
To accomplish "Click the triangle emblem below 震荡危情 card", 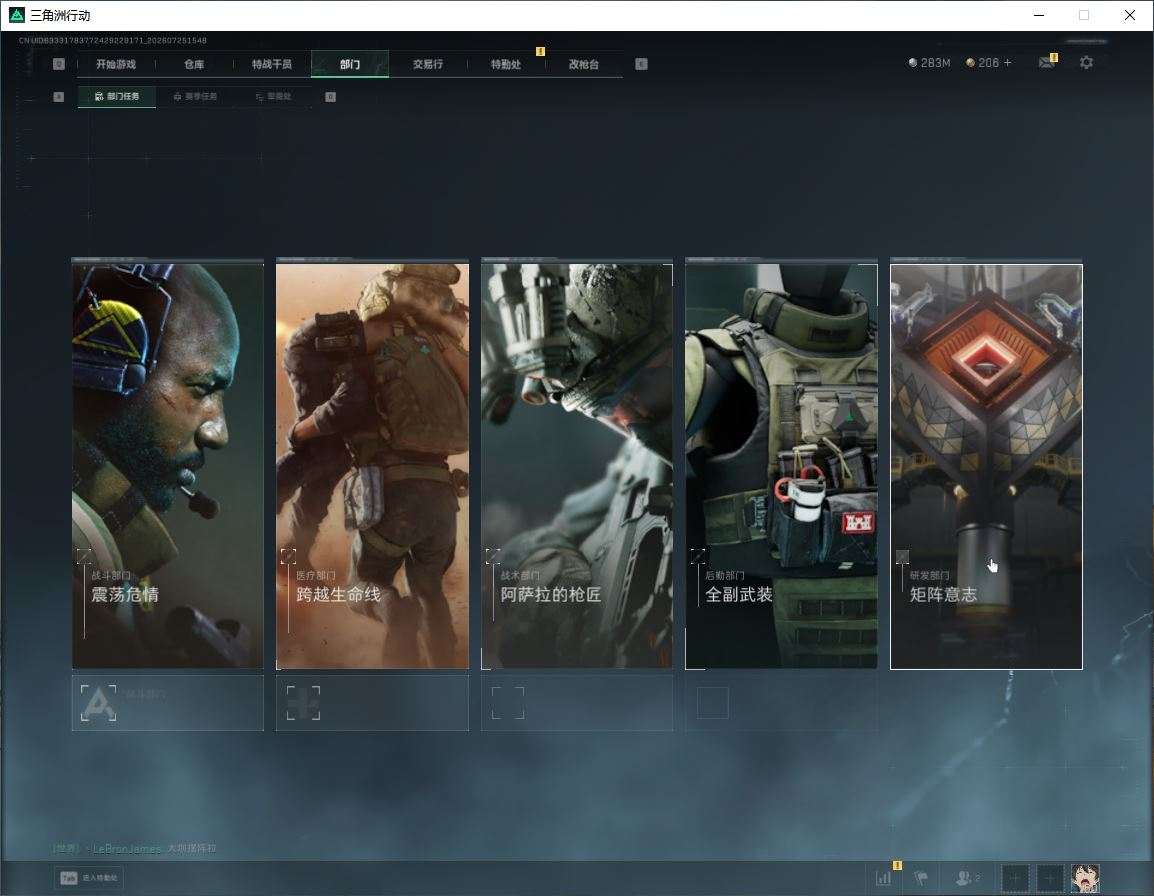I will (x=99, y=703).
